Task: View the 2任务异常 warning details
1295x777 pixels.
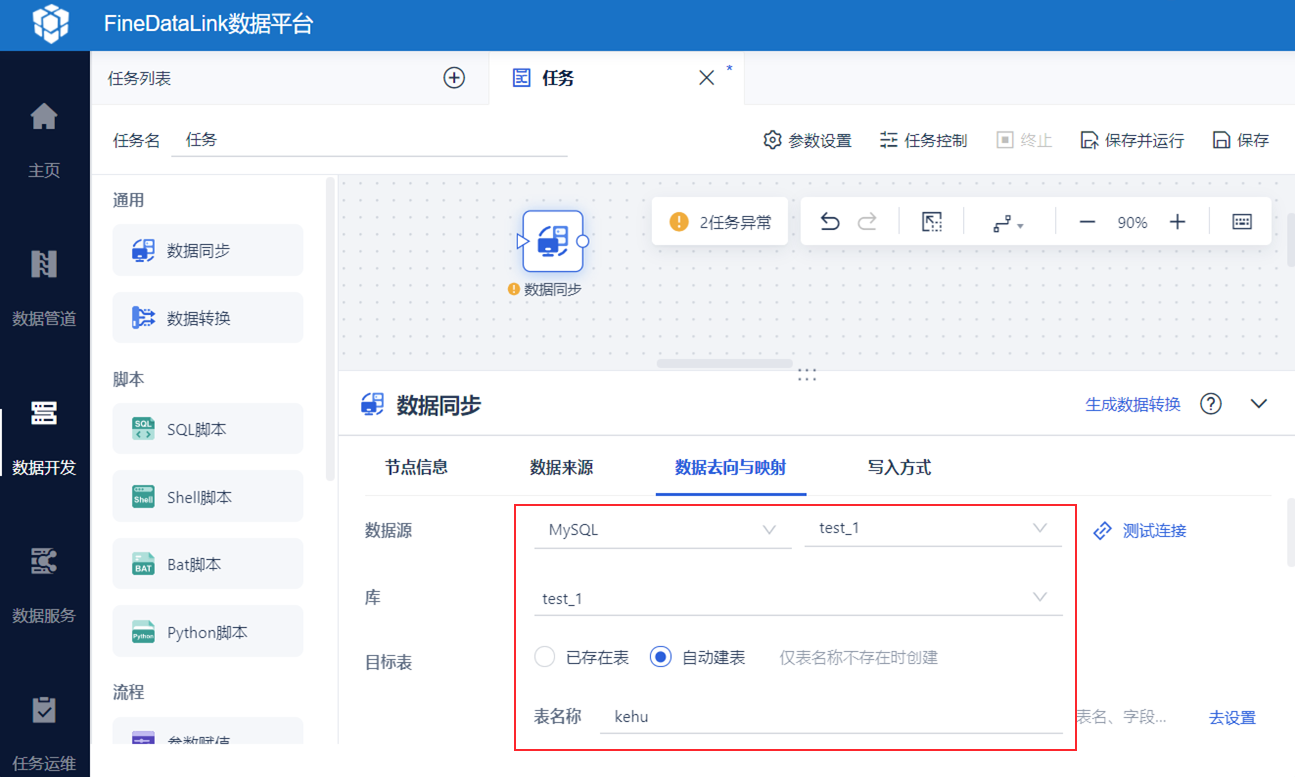Action: coord(721,222)
